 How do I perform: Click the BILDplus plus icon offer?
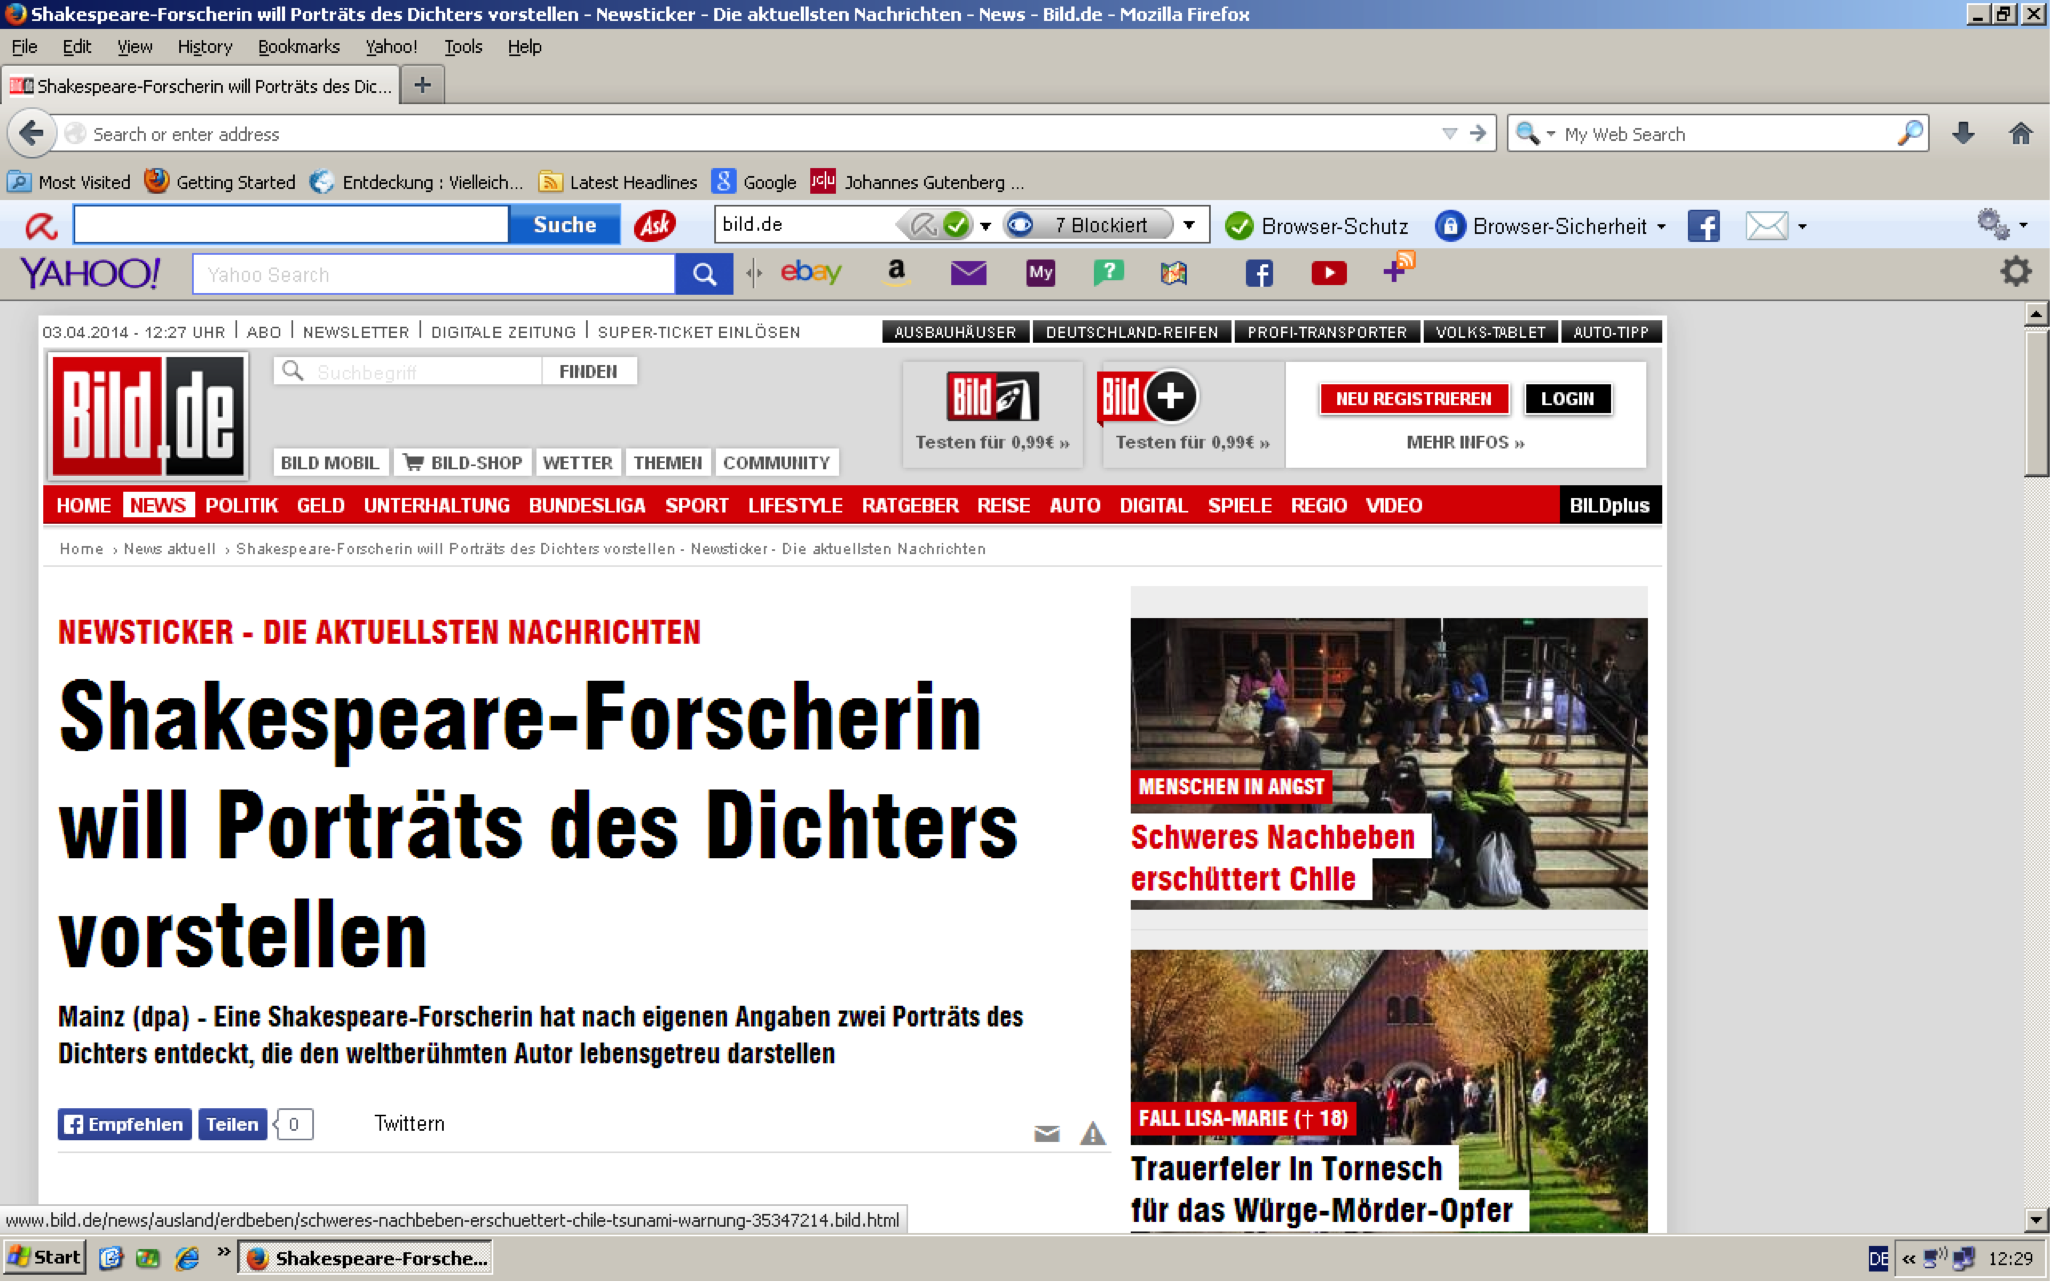coord(1148,397)
